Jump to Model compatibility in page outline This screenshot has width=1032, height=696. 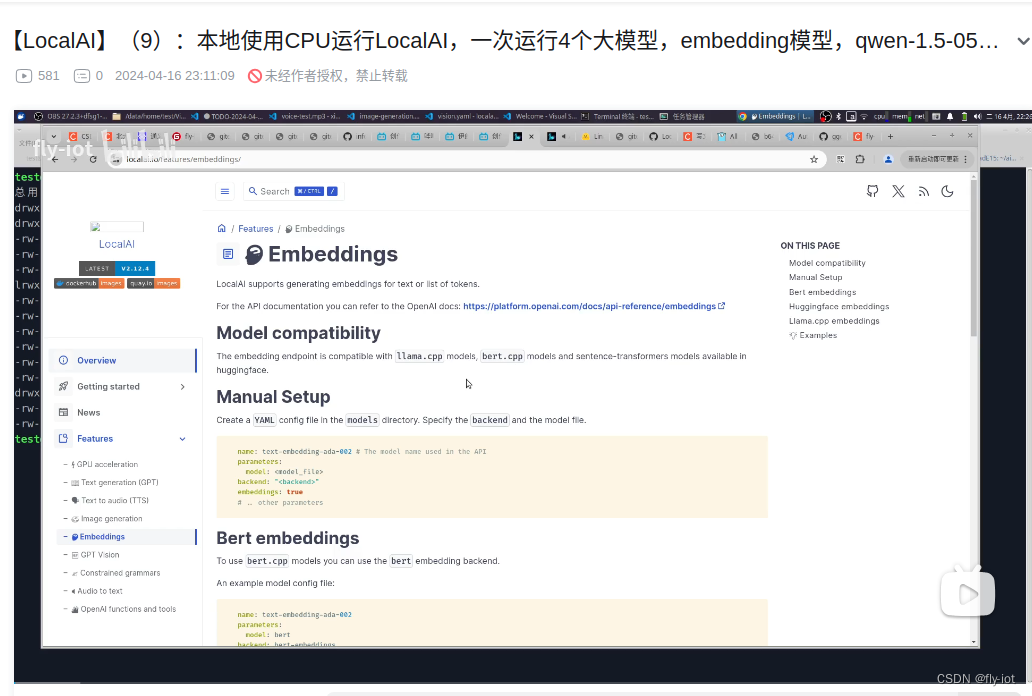(827, 263)
